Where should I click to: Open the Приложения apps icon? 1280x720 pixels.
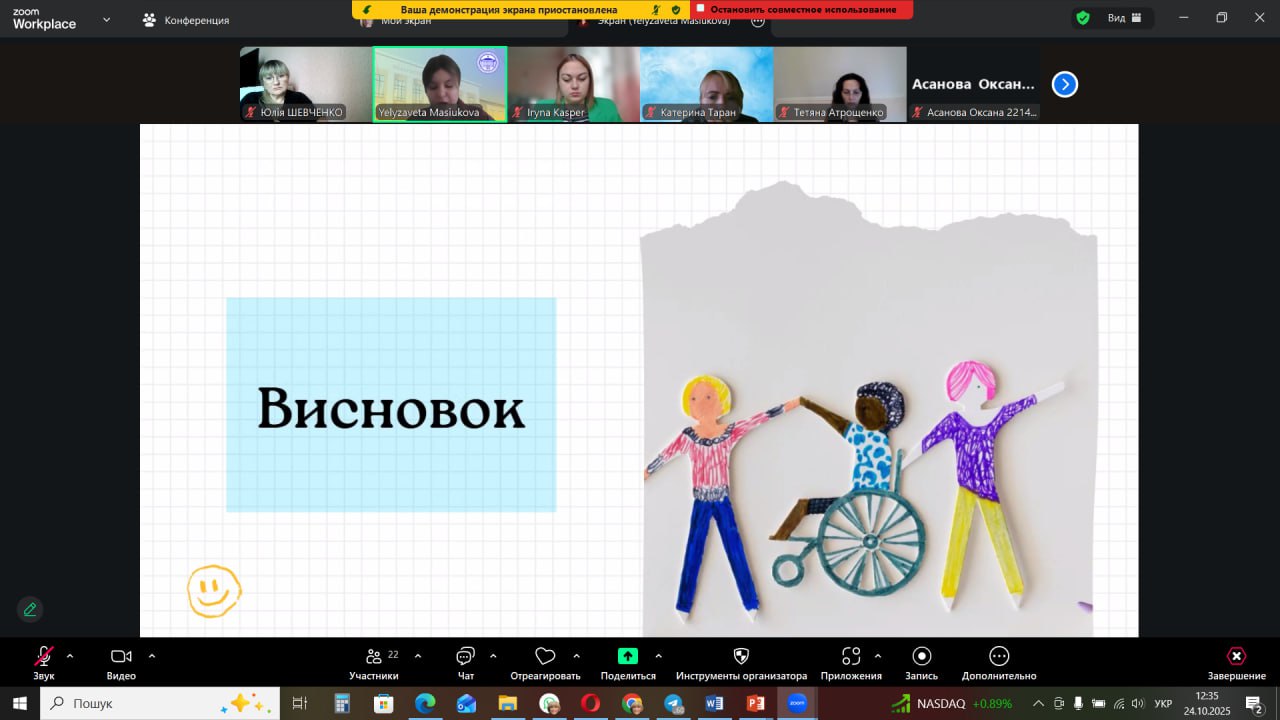click(851, 657)
